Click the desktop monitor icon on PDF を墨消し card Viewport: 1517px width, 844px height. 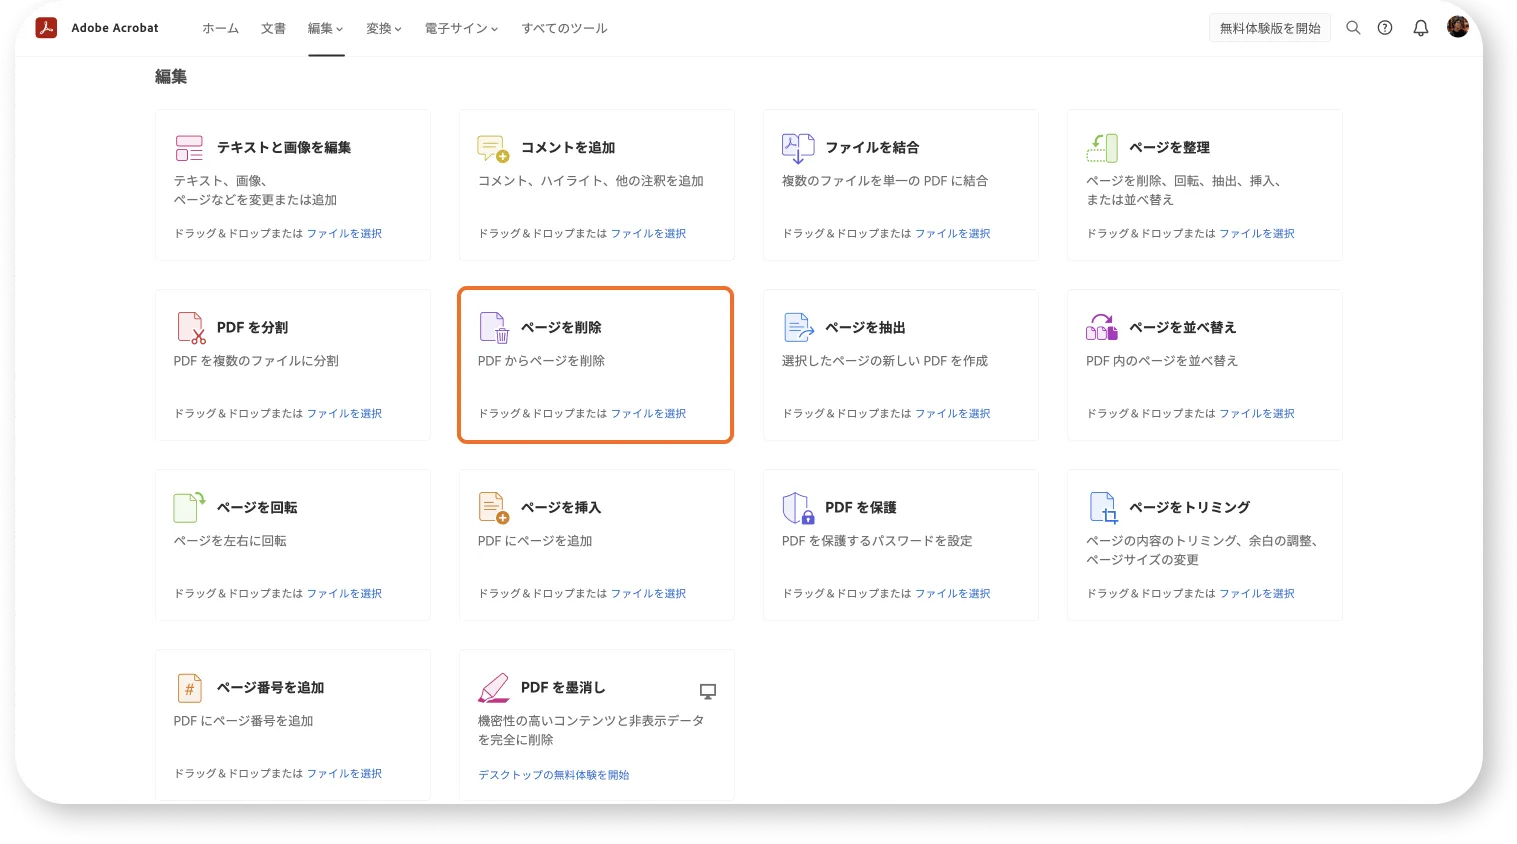coord(708,691)
